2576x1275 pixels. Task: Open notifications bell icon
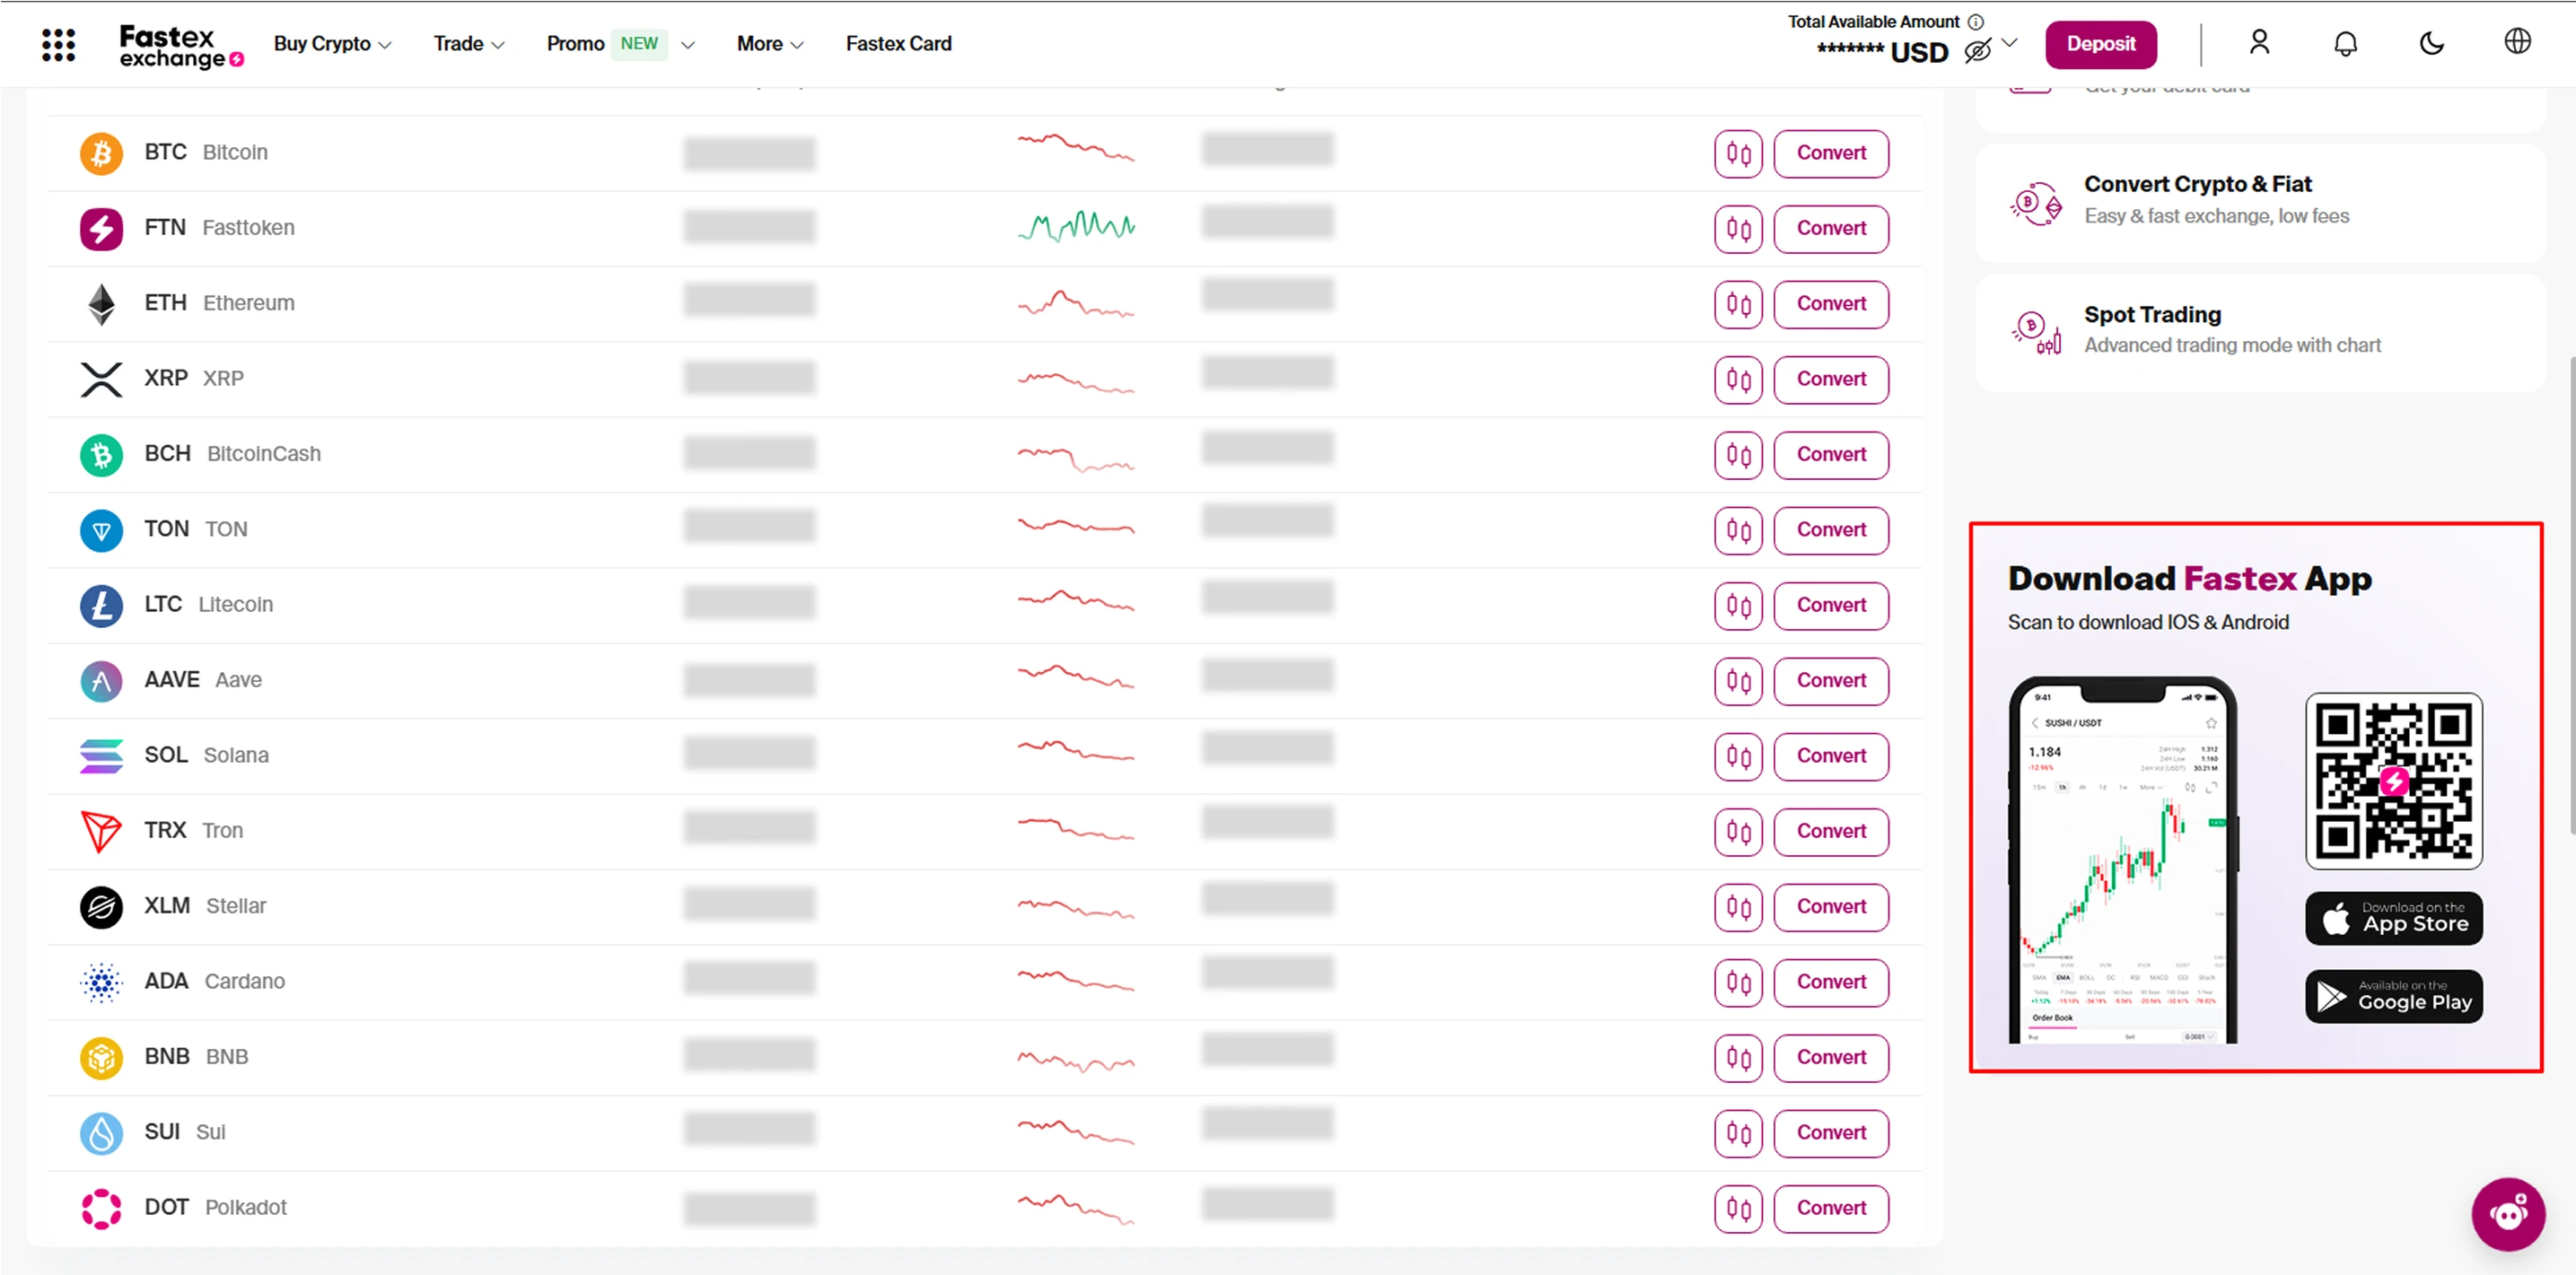(x=2345, y=43)
